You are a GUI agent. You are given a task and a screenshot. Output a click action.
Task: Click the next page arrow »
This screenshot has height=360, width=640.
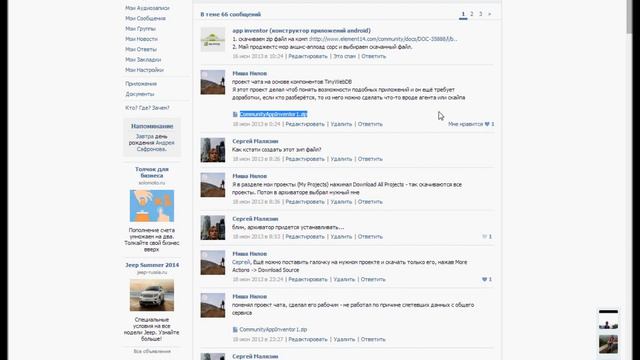(490, 14)
